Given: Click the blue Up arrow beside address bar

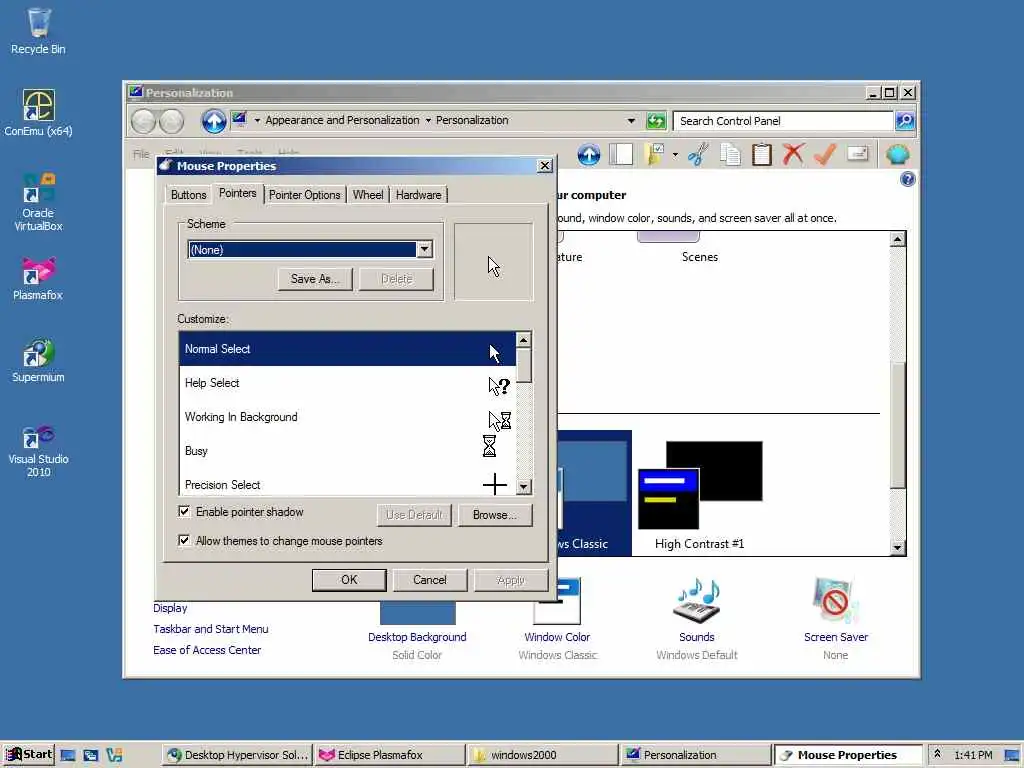Looking at the screenshot, I should coord(214,121).
